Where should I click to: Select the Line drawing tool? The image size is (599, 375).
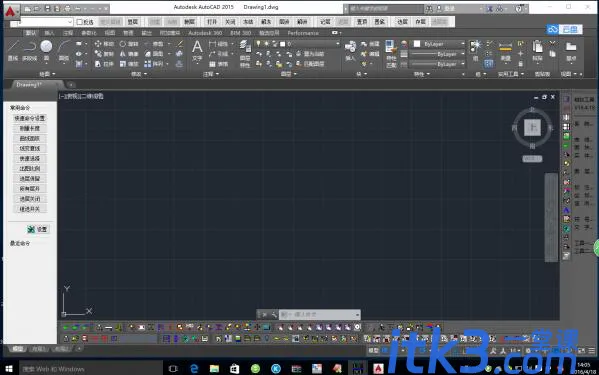[x=13, y=51]
